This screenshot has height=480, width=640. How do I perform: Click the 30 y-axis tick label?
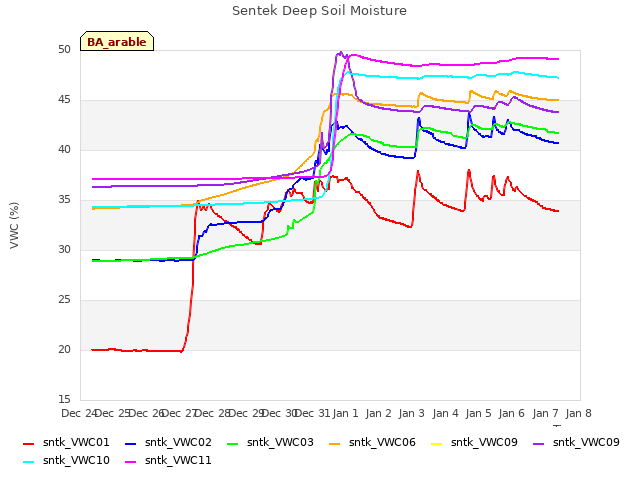tap(64, 250)
